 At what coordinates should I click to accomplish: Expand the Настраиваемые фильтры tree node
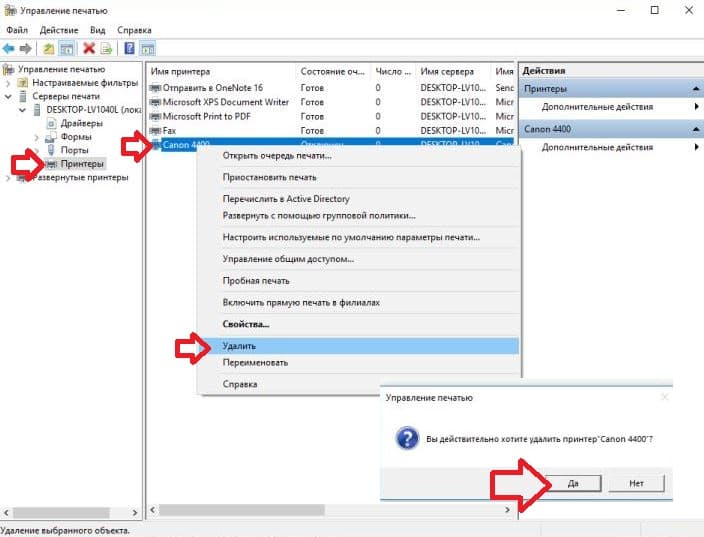[9, 83]
